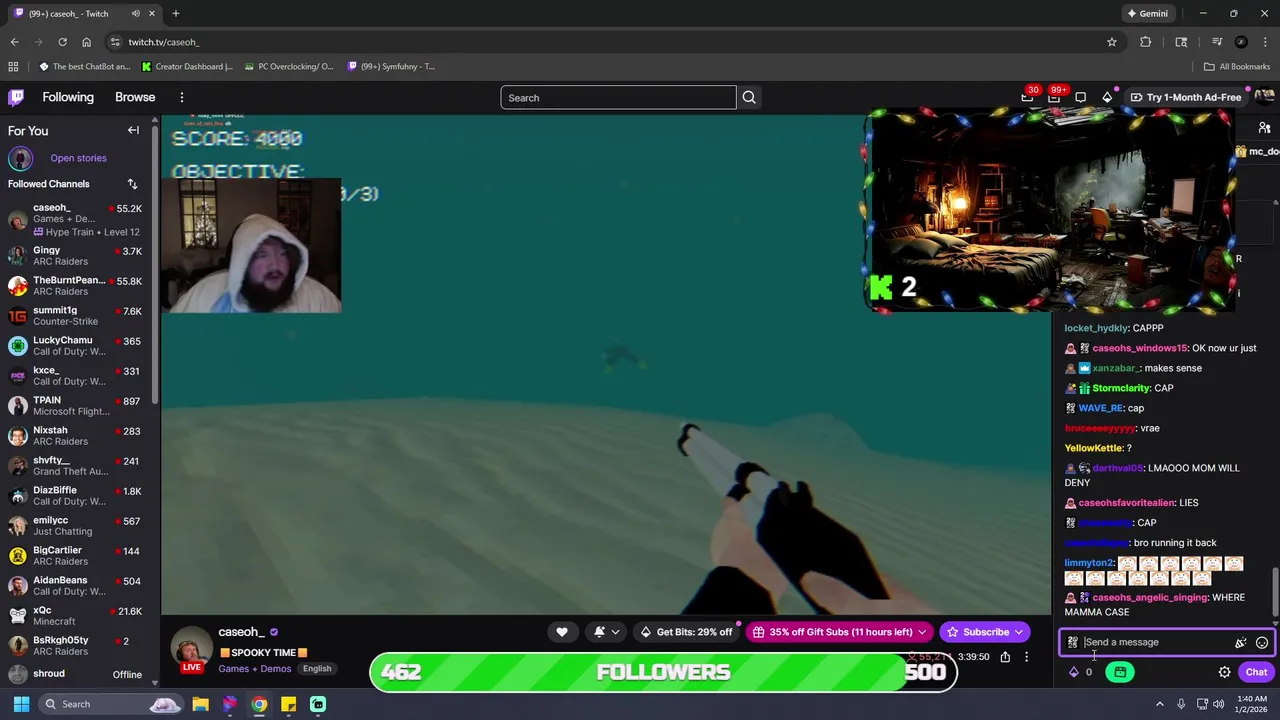Screen dimensions: 1280x720
Task: Click Try 1-Month Ad-Free button
Action: 1186,97
